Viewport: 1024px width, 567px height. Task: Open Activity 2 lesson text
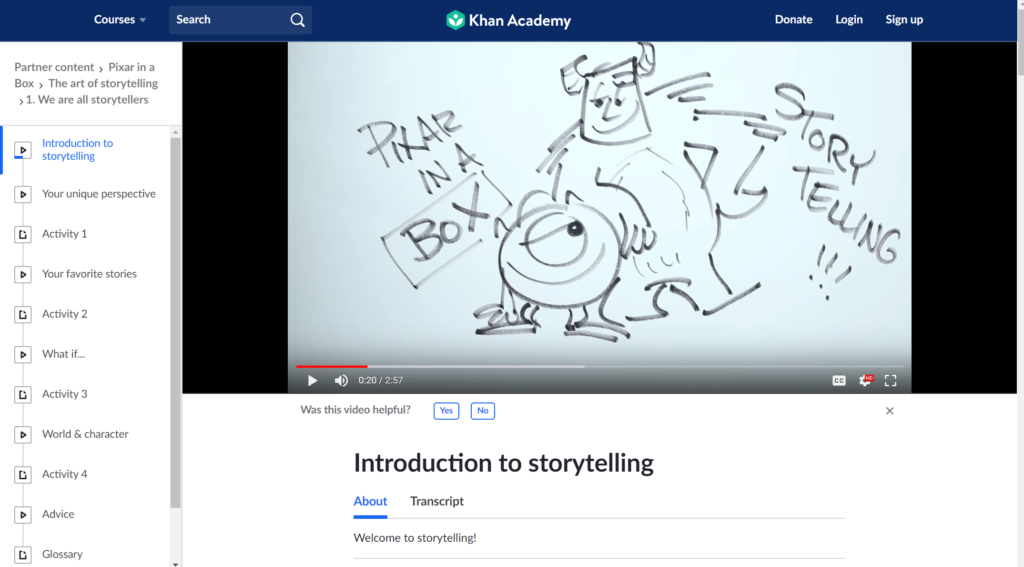click(x=65, y=314)
